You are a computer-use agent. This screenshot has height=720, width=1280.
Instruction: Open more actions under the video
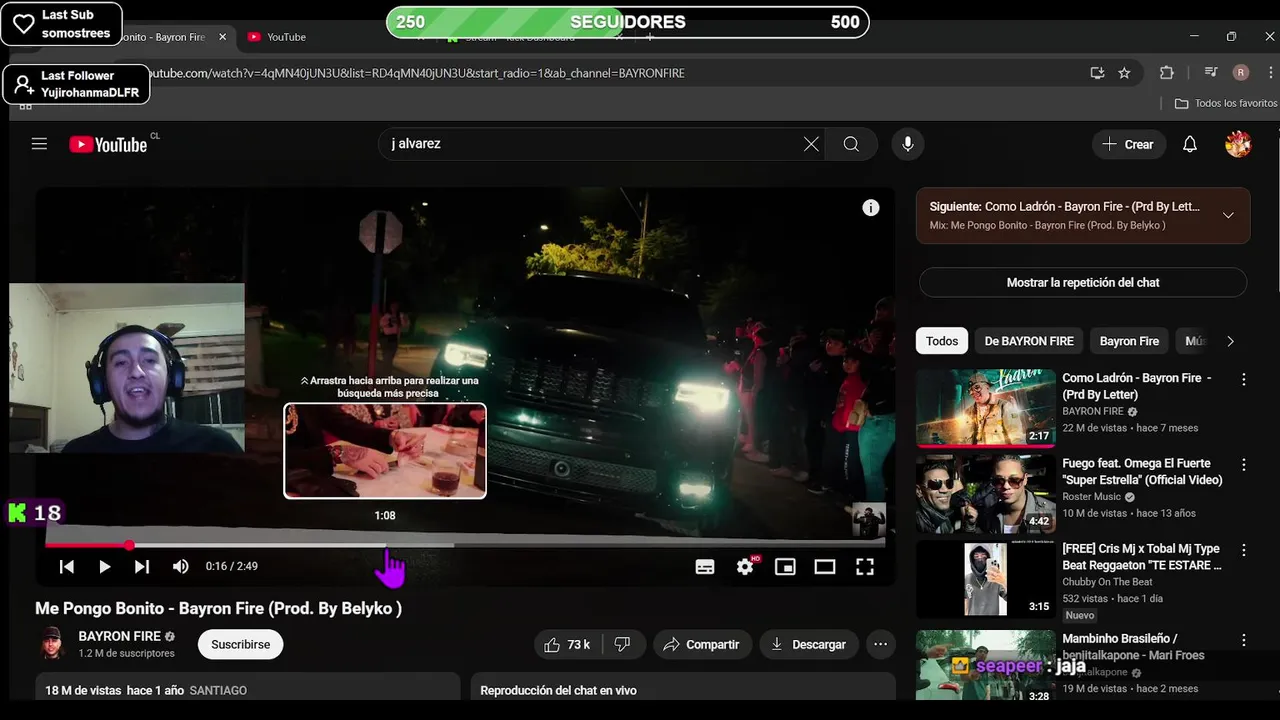coord(880,645)
